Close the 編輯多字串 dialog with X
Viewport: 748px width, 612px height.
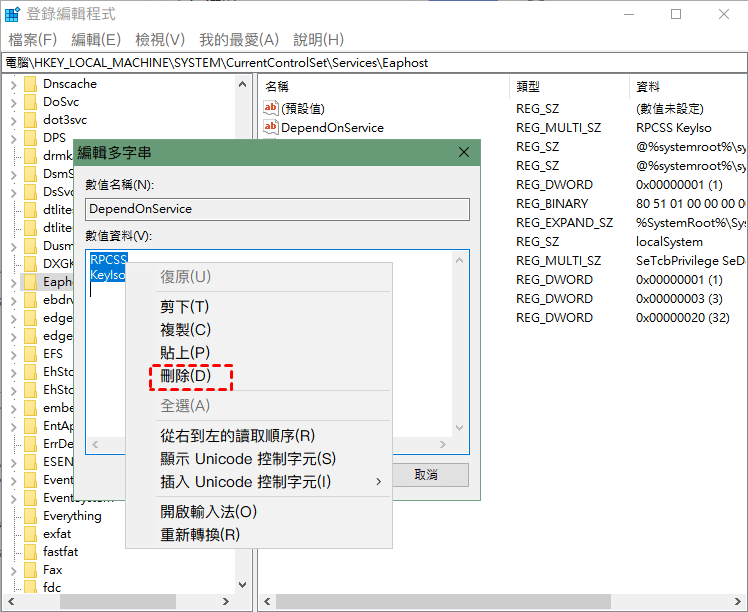point(464,153)
